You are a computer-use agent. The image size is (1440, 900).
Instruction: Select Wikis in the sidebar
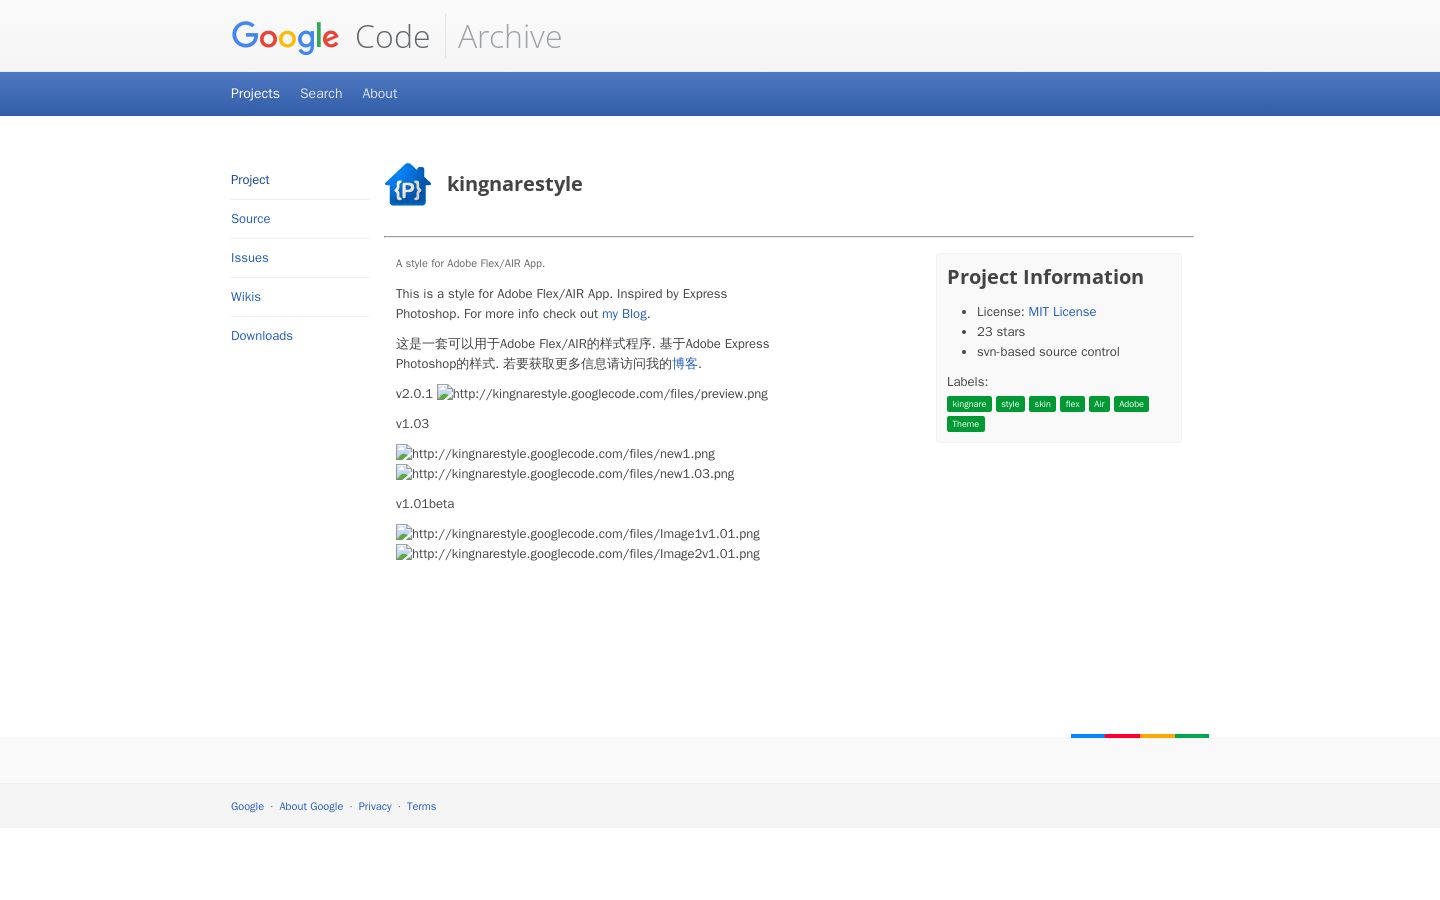point(246,297)
